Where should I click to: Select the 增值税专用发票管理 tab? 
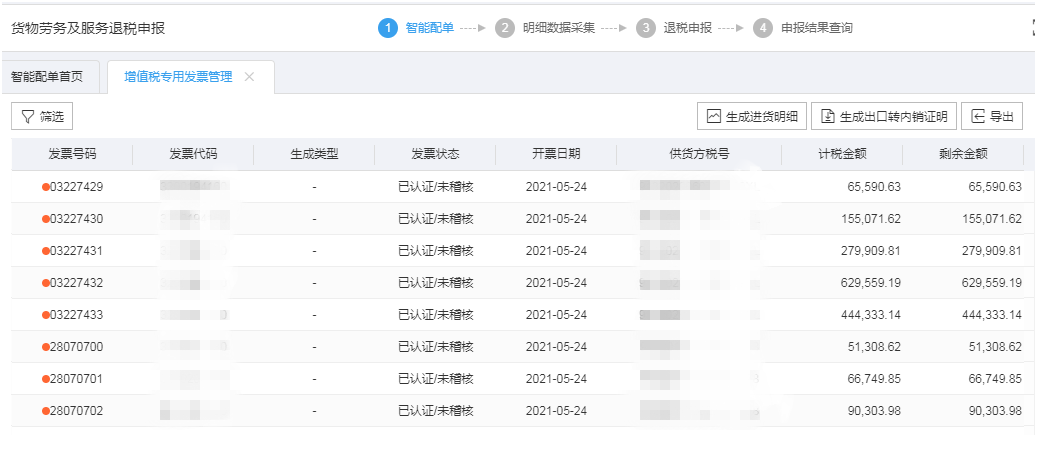point(178,77)
